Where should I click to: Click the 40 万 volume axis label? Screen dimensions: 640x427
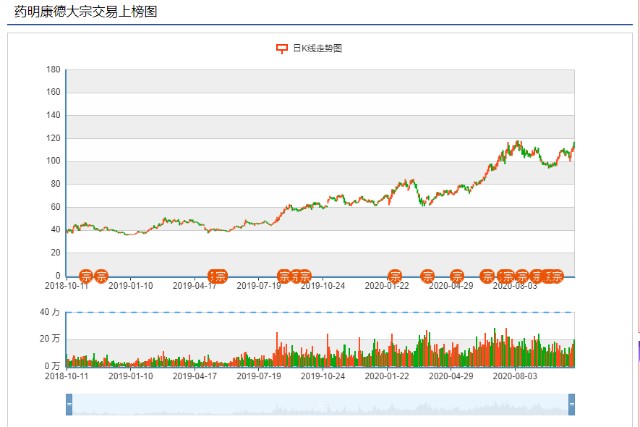coord(50,312)
